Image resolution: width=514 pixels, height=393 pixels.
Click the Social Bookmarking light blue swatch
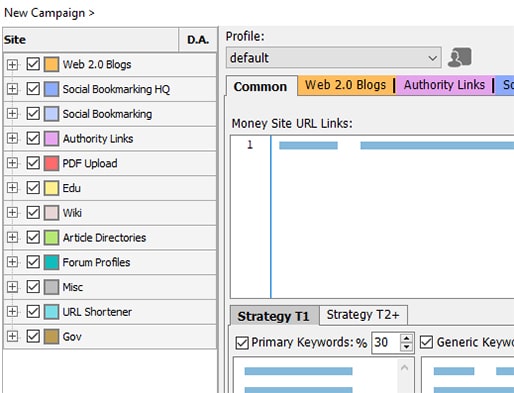[x=51, y=114]
